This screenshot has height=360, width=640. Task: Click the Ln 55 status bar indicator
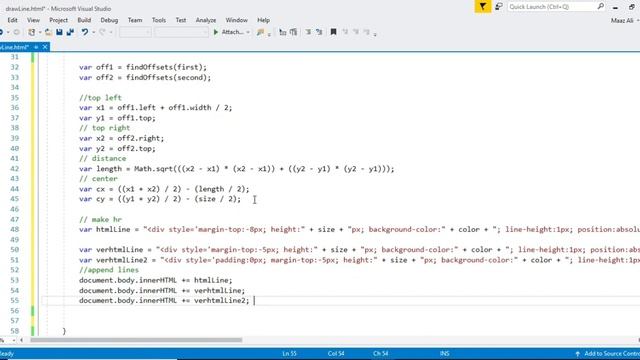coord(289,354)
